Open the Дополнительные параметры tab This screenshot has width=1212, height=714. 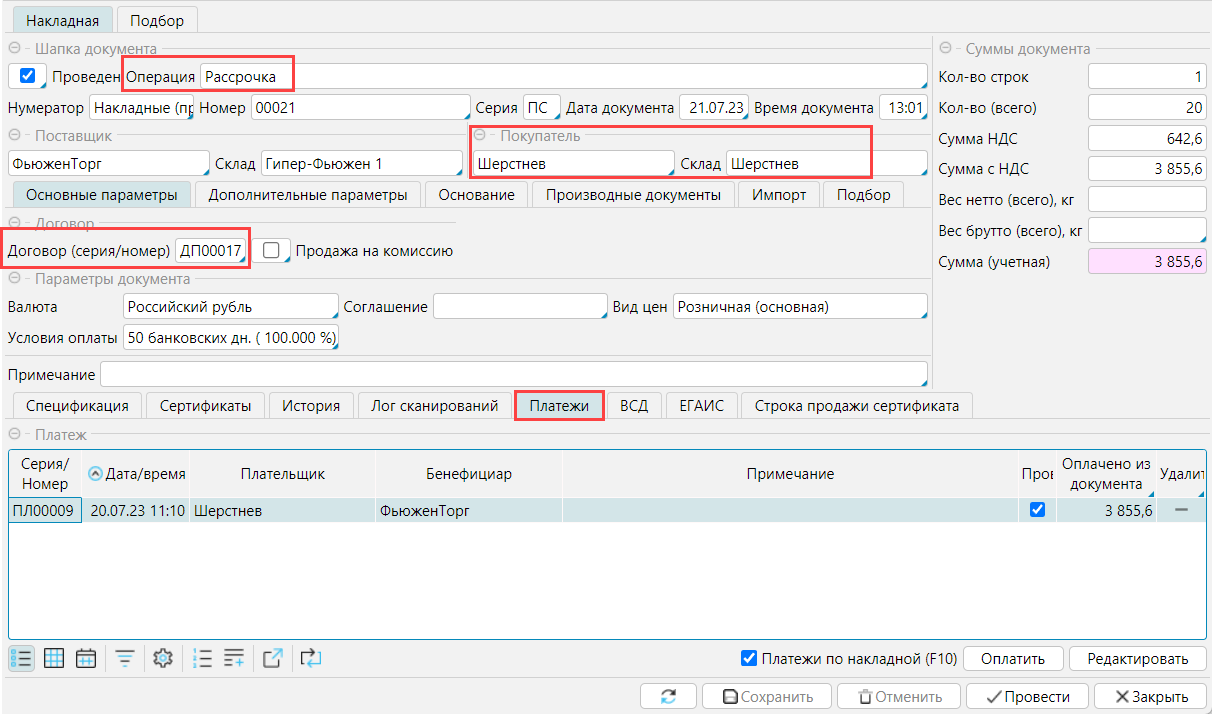[x=307, y=195]
